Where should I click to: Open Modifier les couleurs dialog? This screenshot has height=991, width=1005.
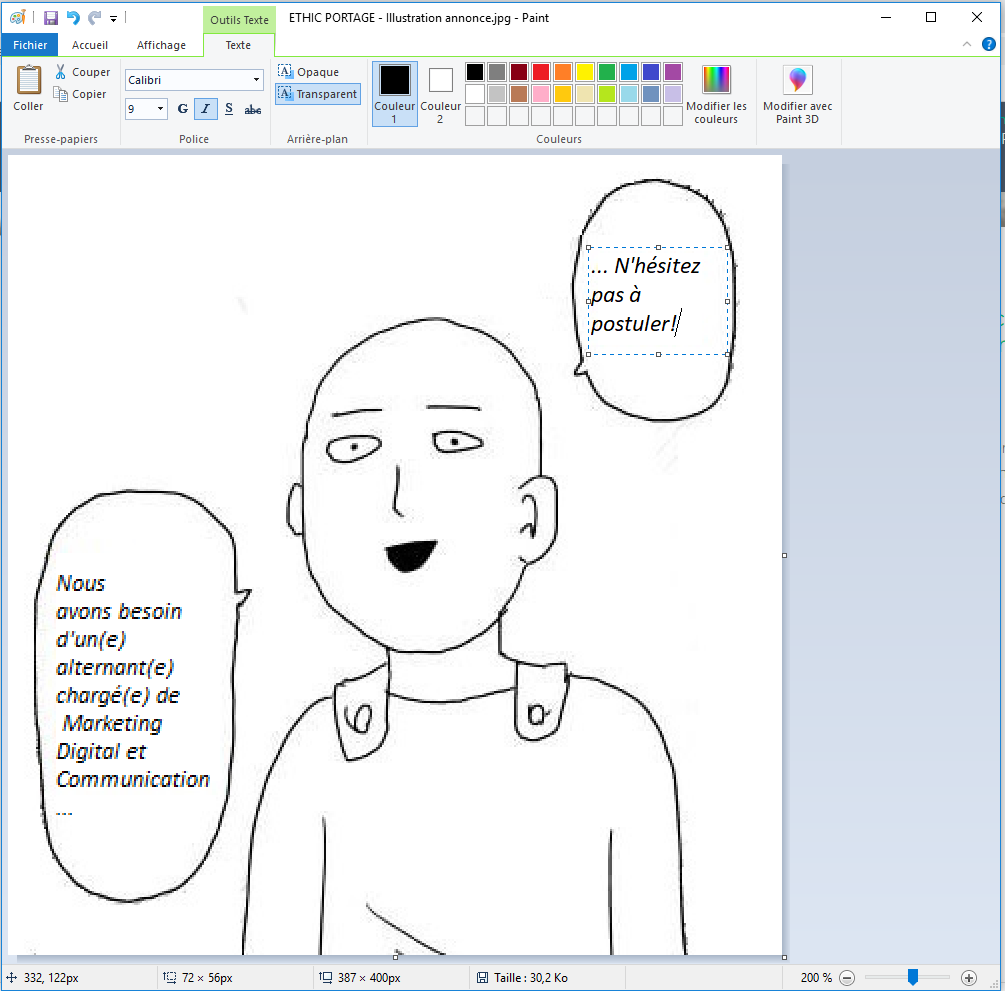(x=716, y=94)
